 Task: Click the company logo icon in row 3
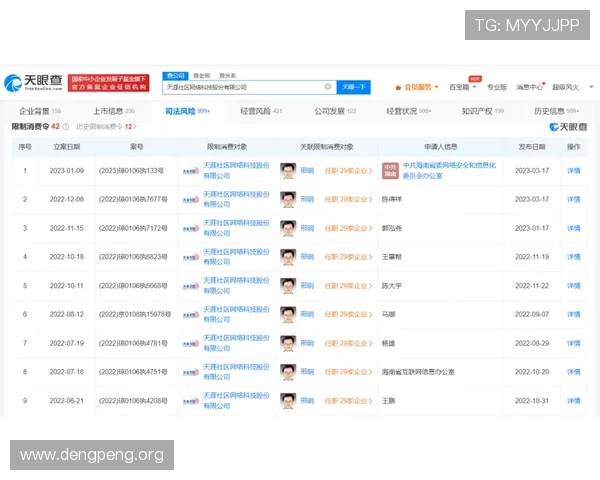pos(191,229)
